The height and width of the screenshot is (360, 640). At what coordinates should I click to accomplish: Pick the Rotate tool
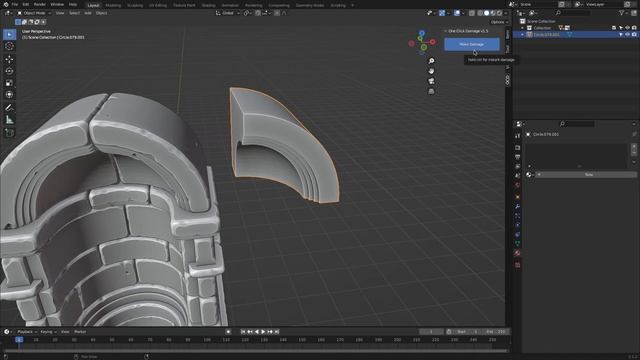9,71
